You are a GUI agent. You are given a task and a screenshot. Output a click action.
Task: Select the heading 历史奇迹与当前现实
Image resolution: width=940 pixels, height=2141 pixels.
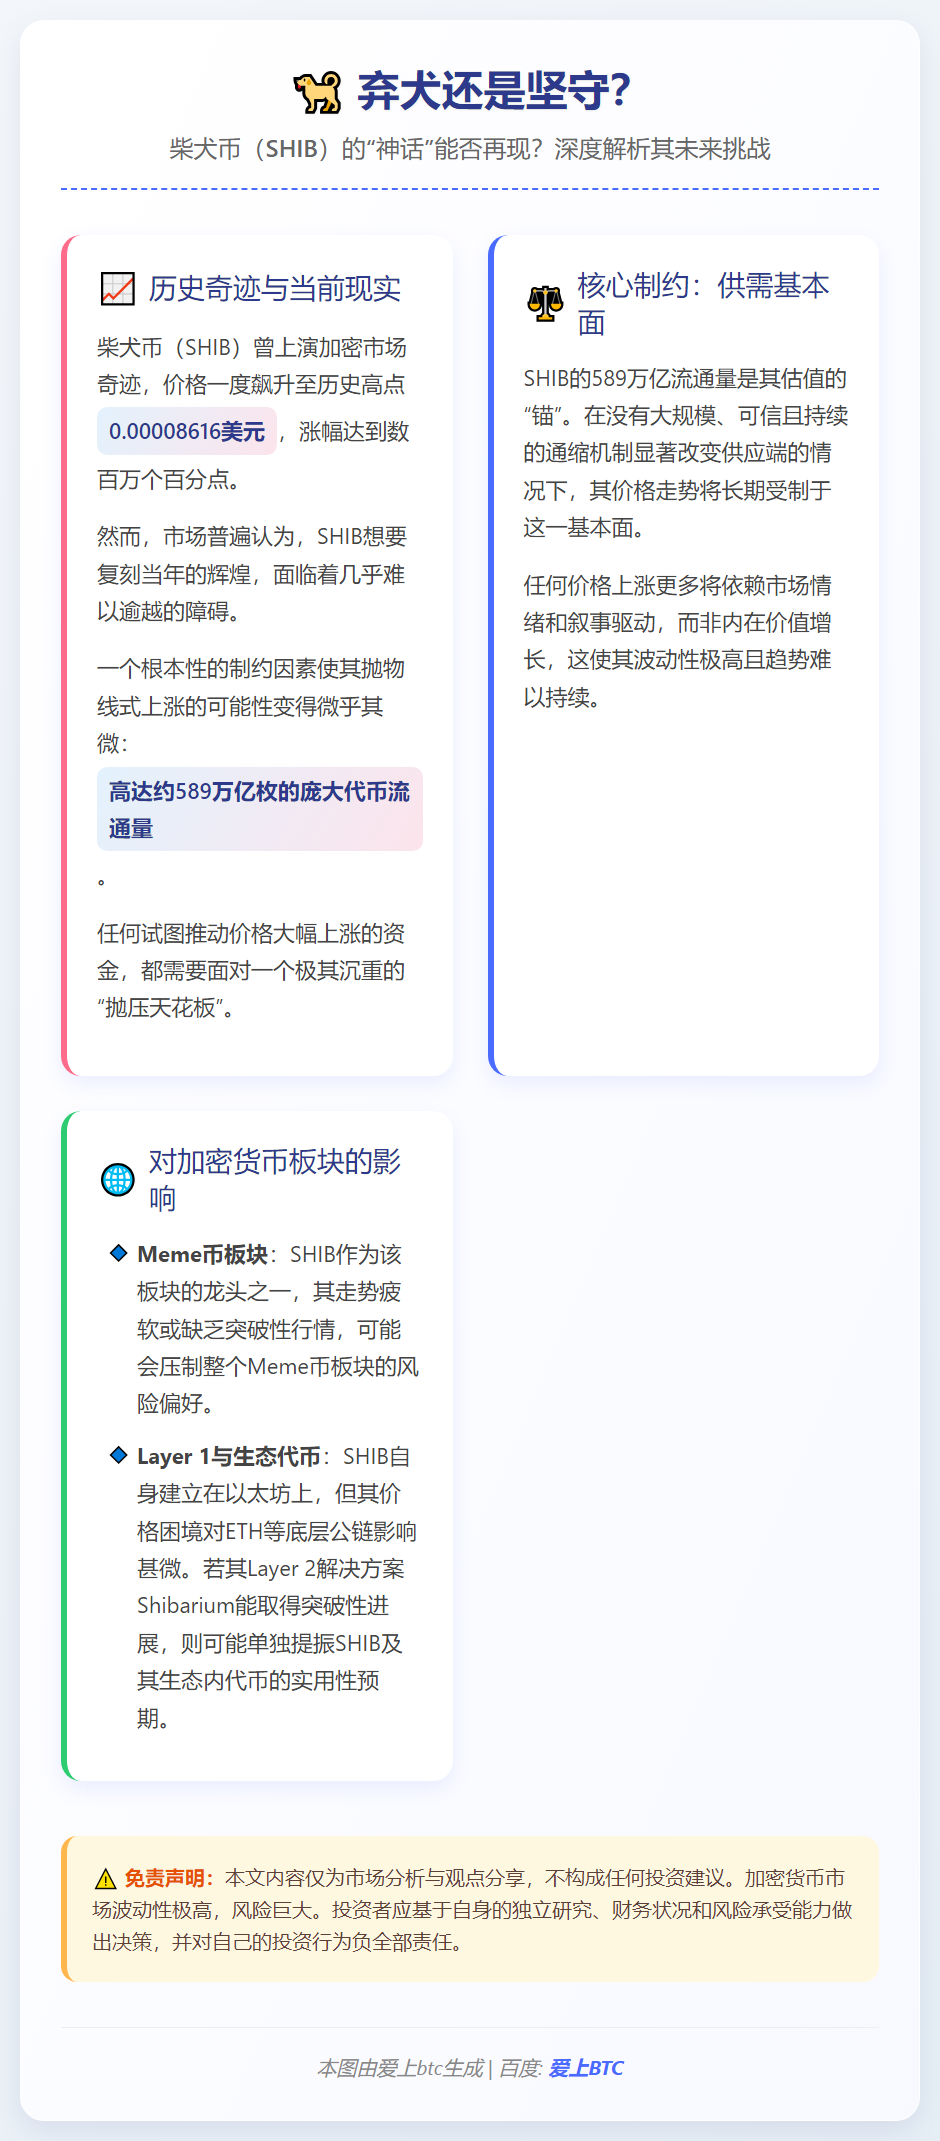[x=275, y=289]
